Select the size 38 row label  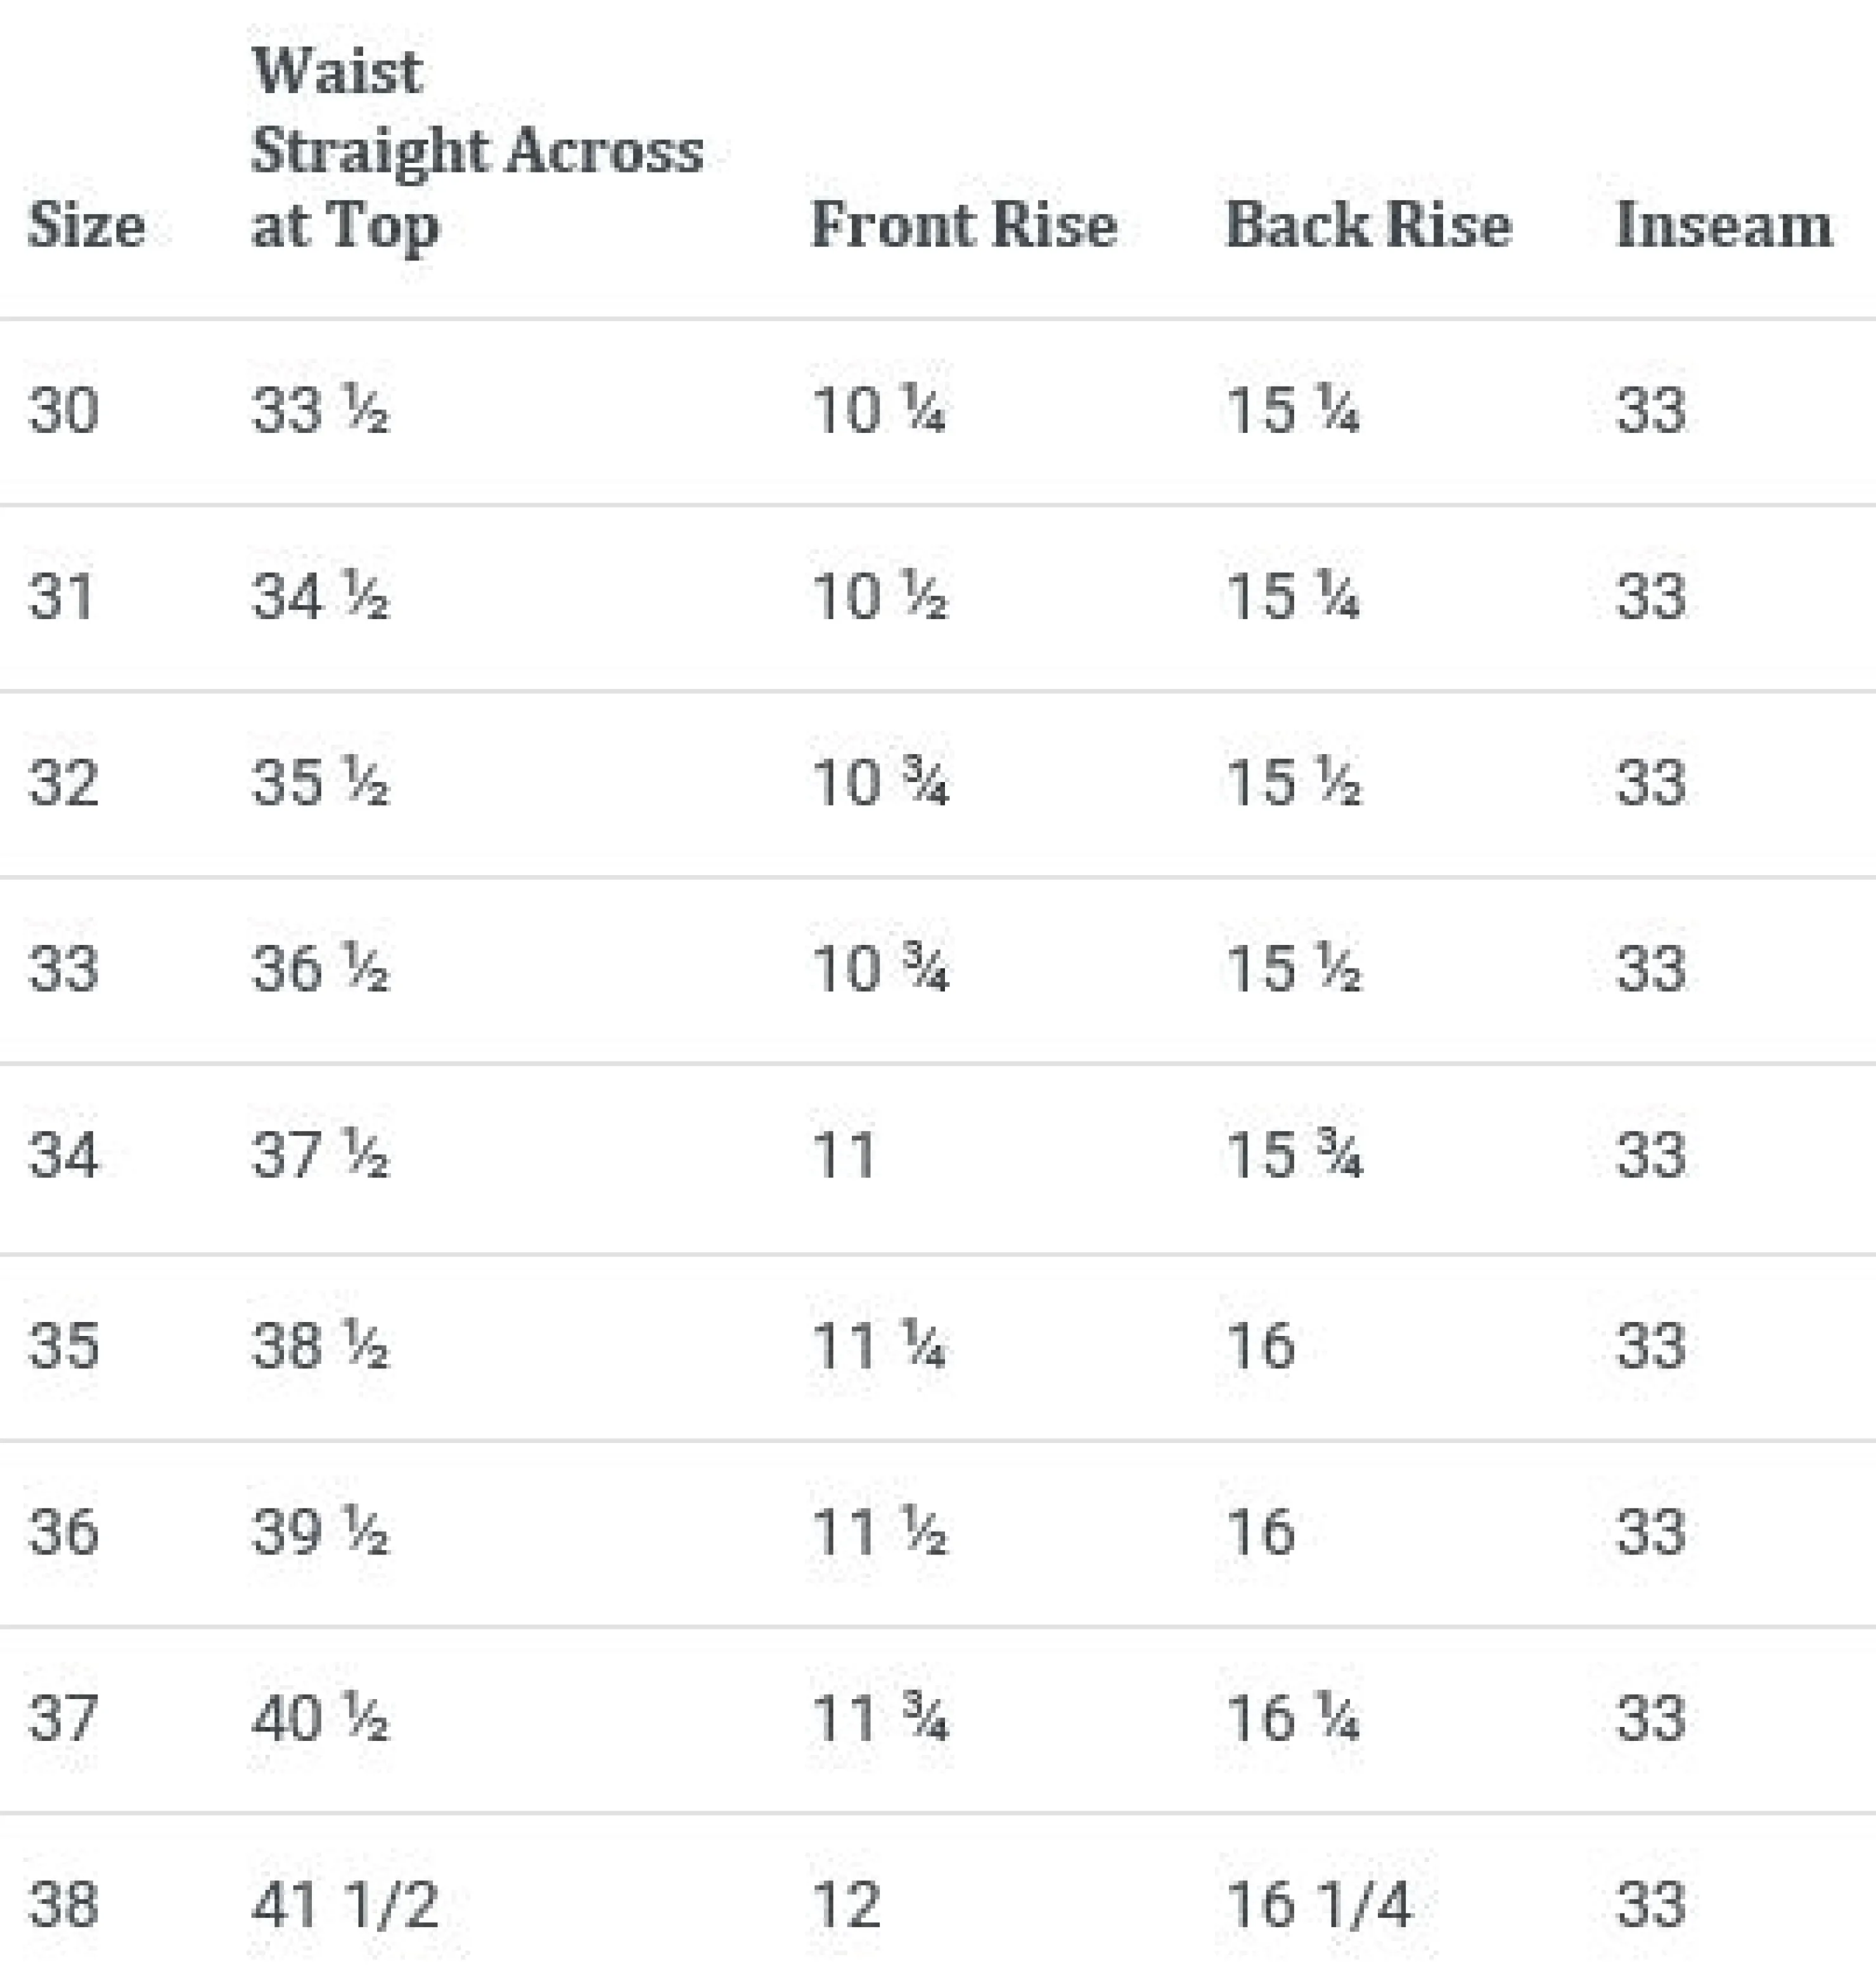point(63,1905)
